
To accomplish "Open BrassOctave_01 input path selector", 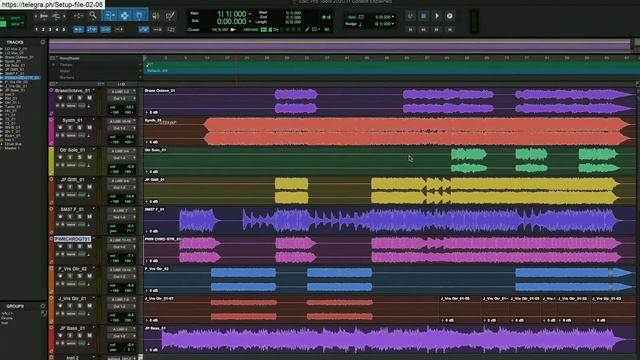I will [x=122, y=92].
